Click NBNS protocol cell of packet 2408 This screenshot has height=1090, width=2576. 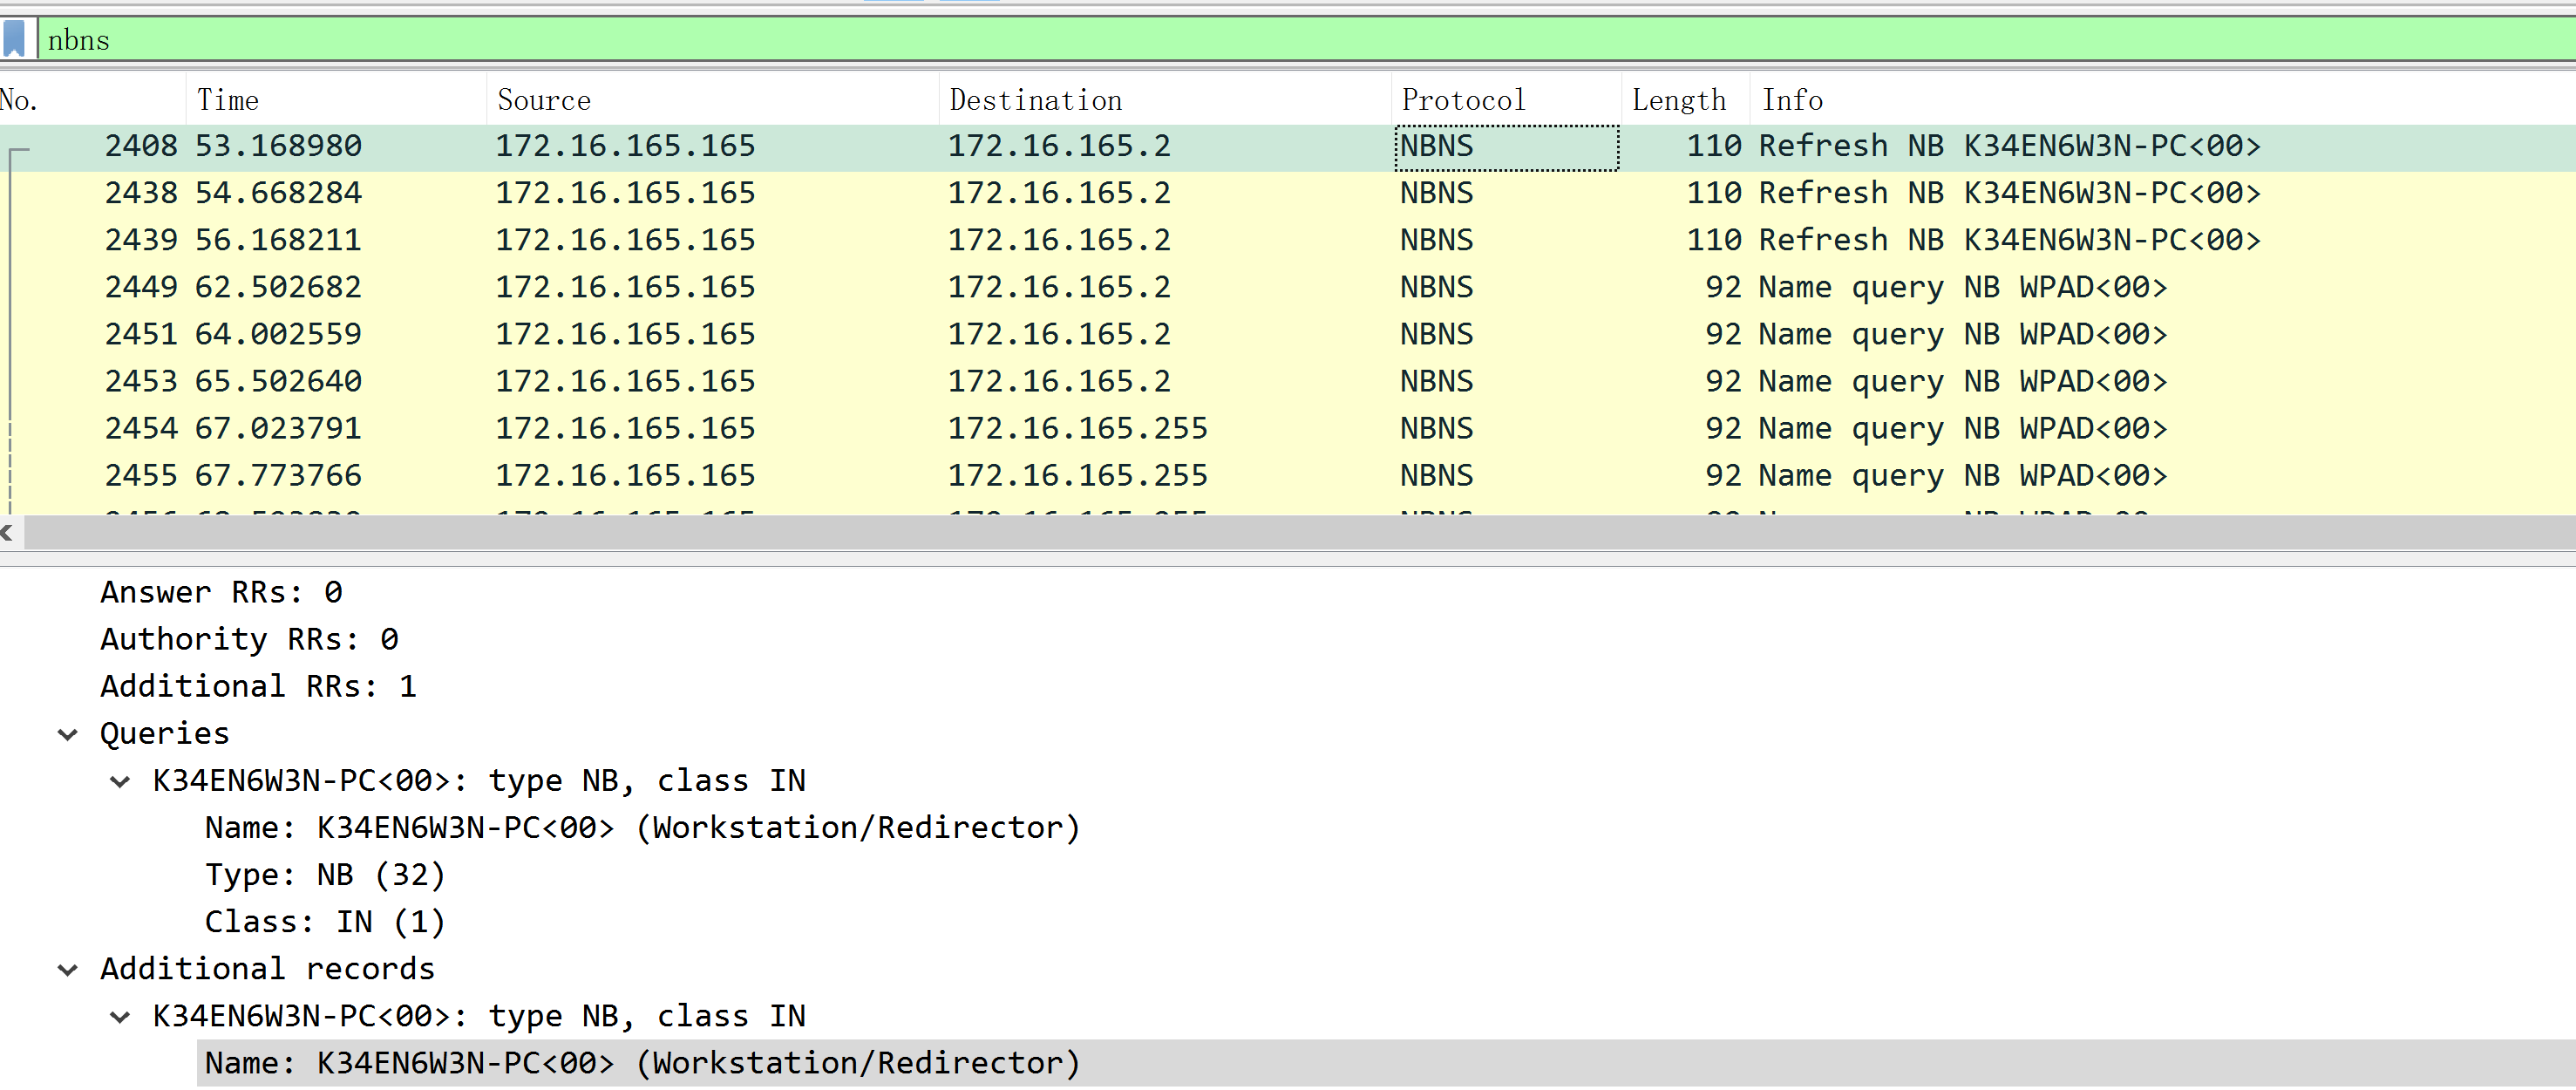(1506, 147)
